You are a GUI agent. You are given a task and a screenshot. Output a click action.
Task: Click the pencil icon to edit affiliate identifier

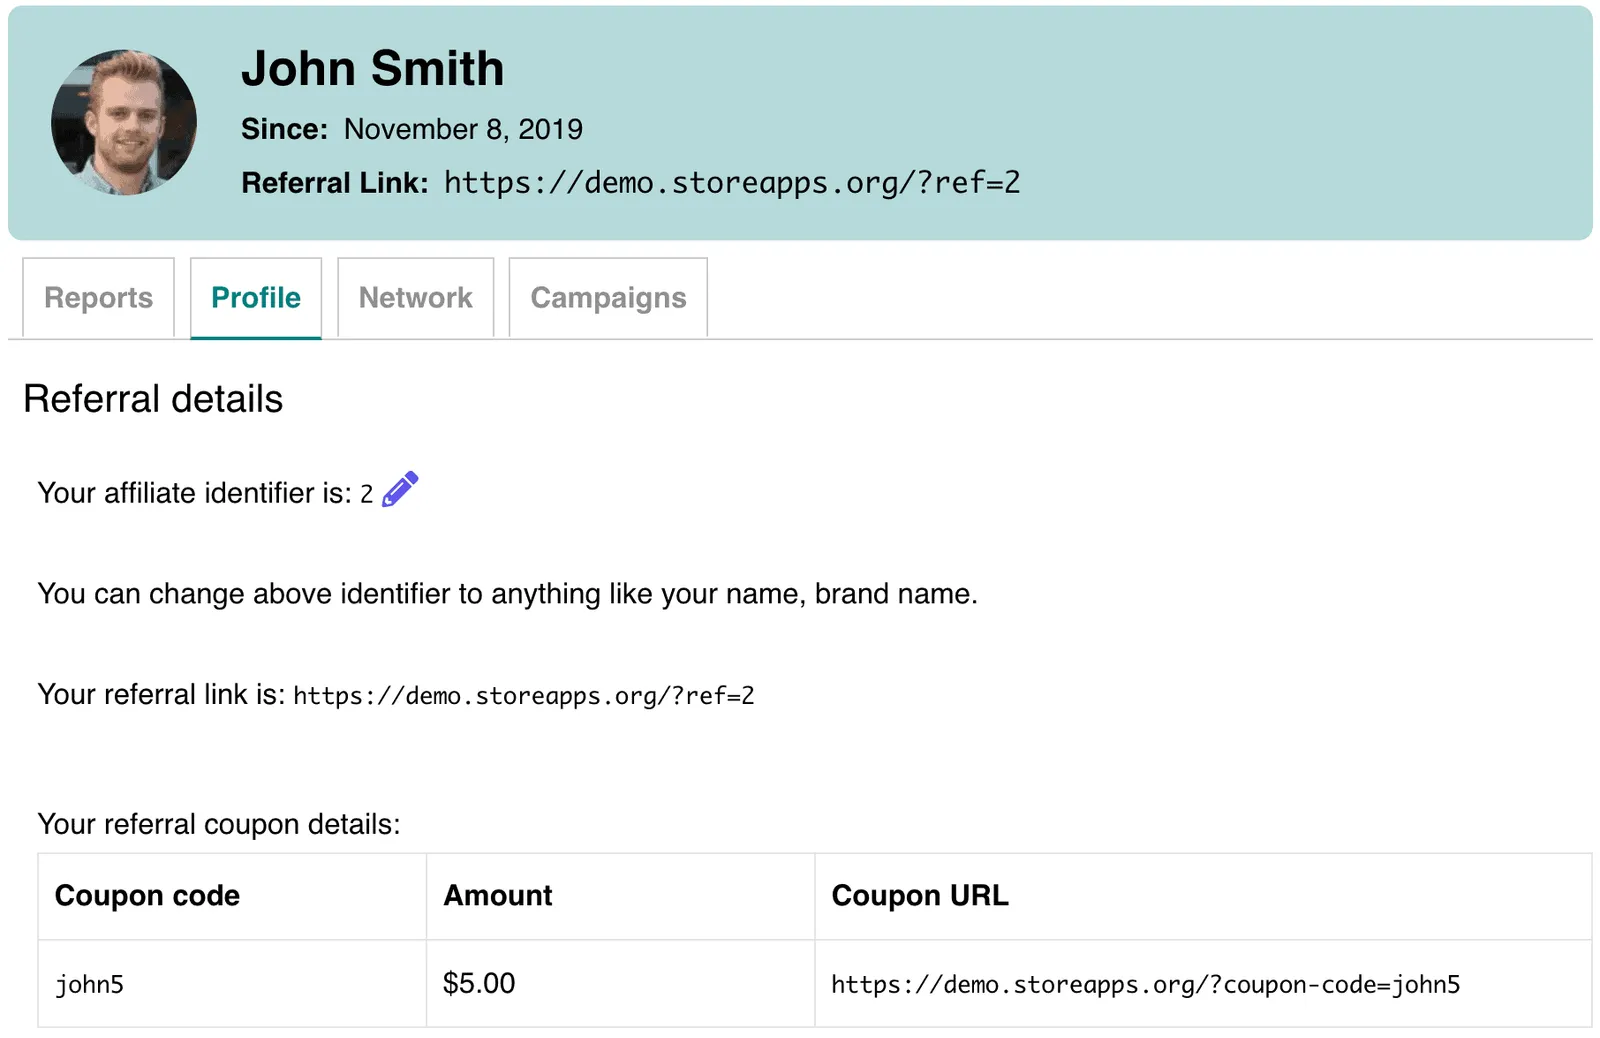[x=400, y=489]
